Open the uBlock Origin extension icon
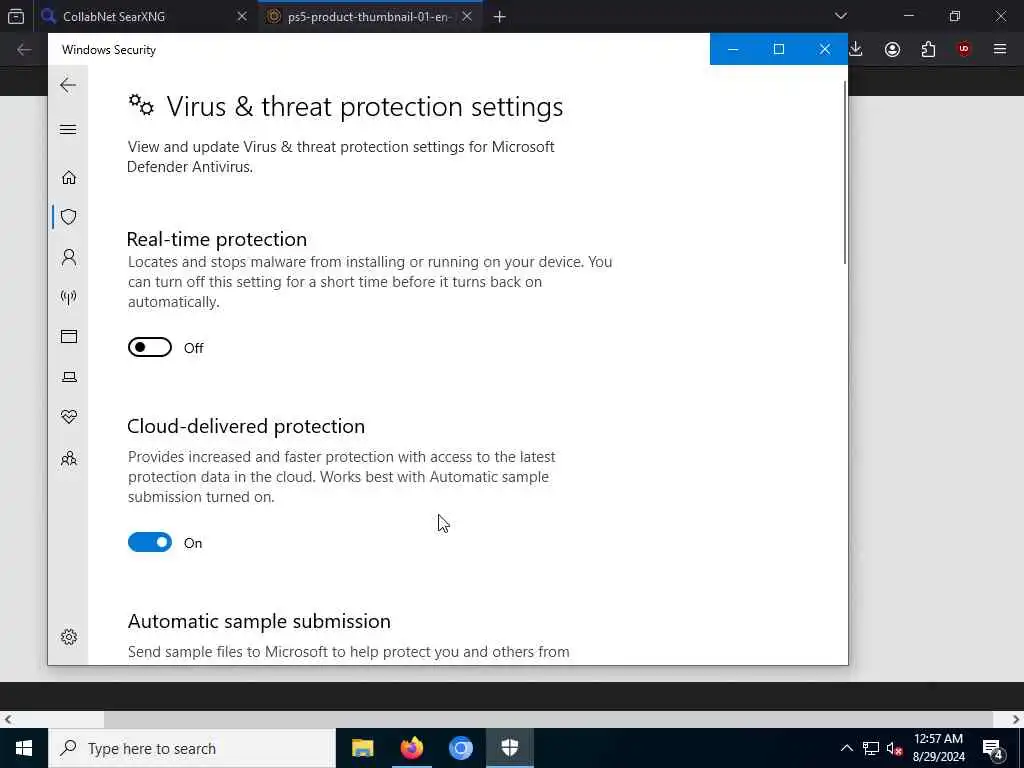The width and height of the screenshot is (1024, 768). click(x=964, y=49)
